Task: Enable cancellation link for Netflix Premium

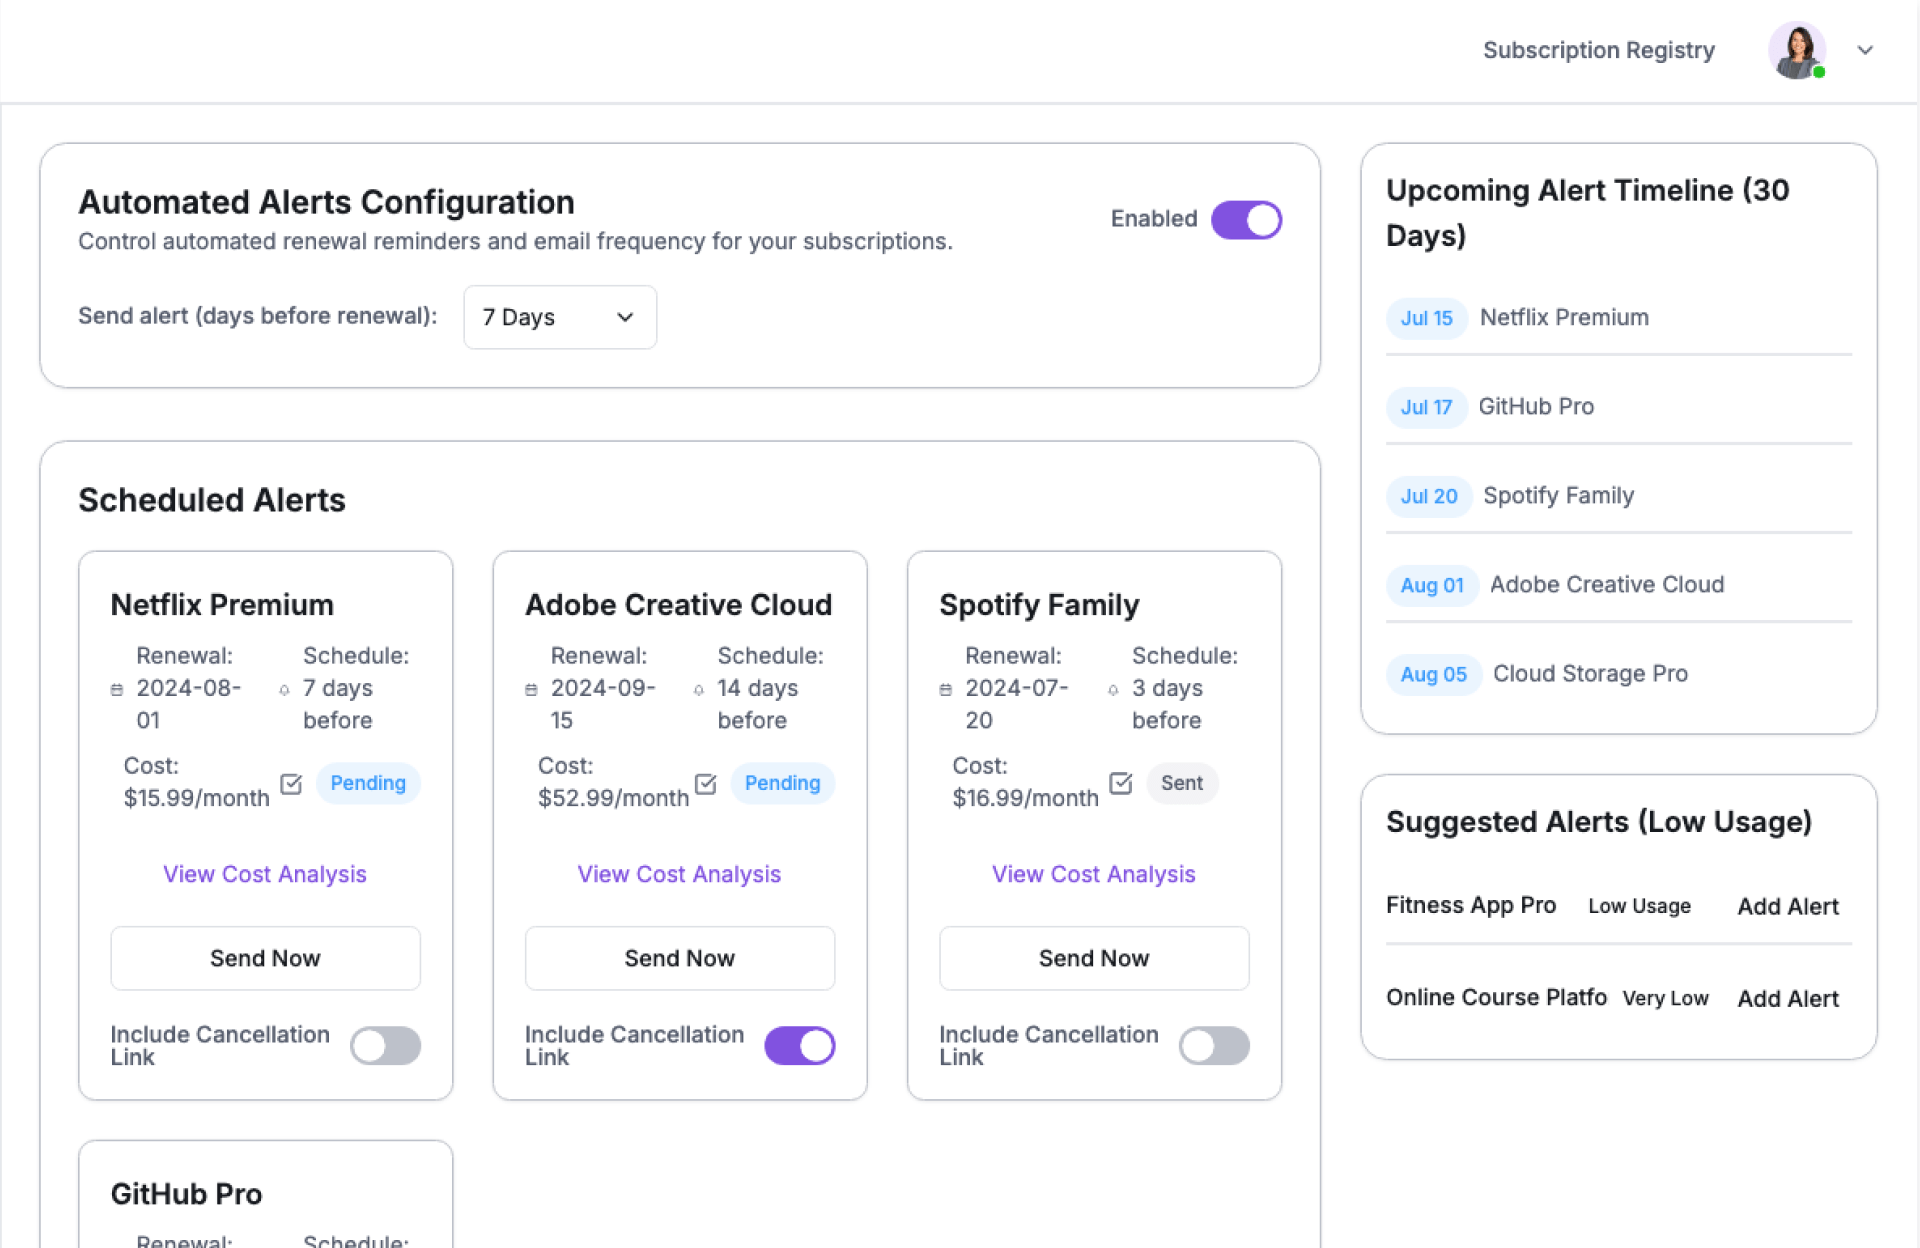Action: coord(385,1046)
